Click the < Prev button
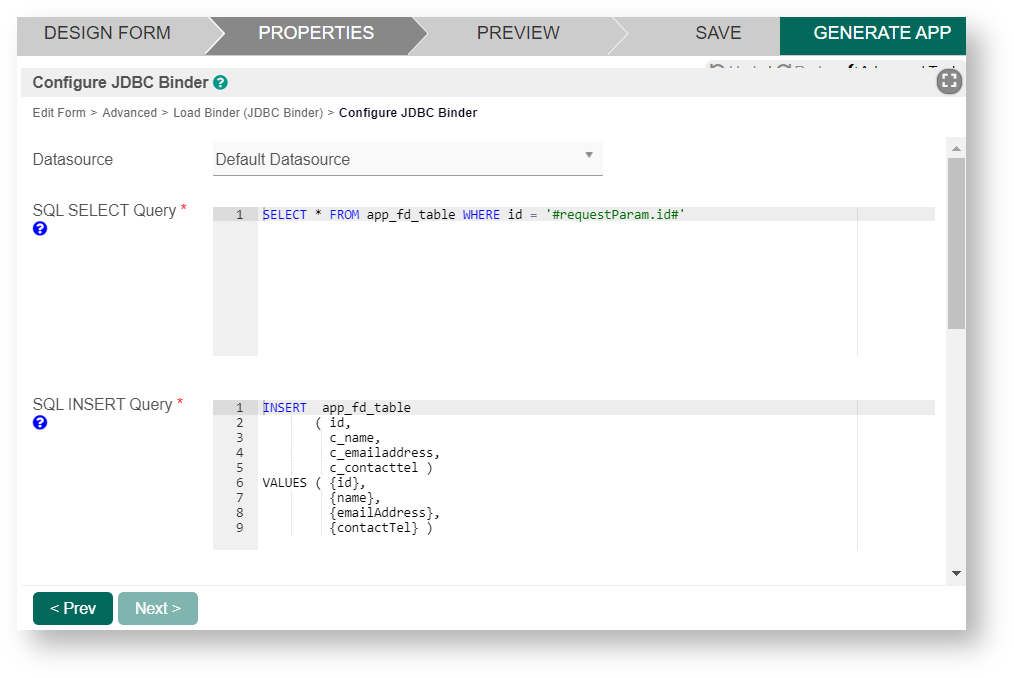Screen dimensions: 1014x678 coord(73,608)
